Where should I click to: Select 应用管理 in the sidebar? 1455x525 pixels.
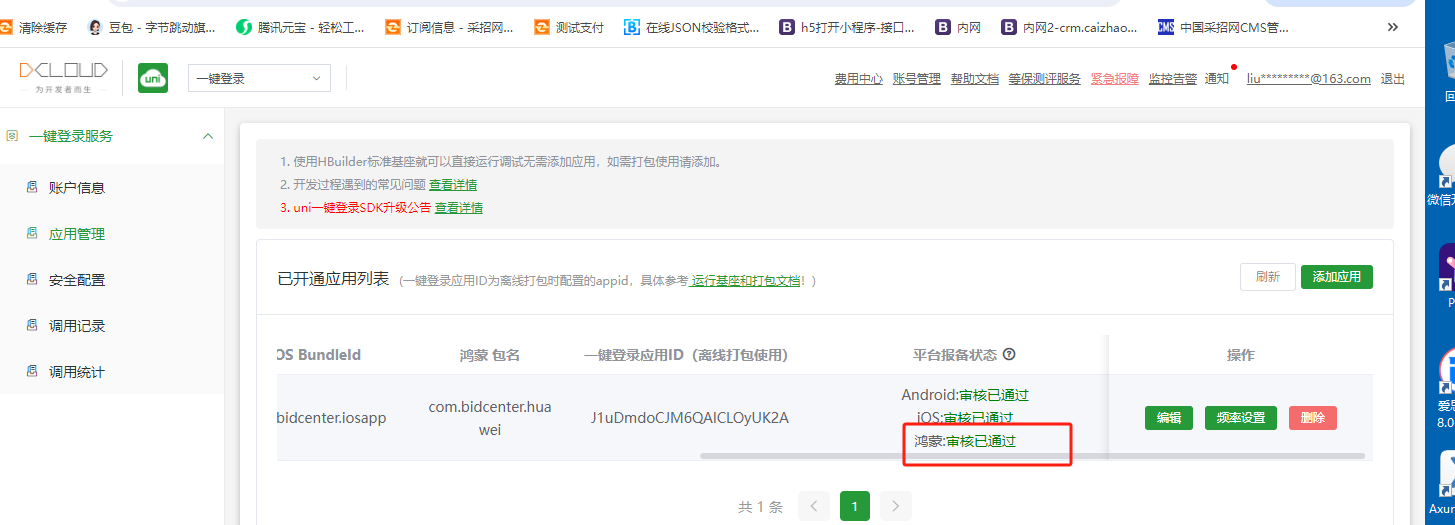tap(77, 234)
